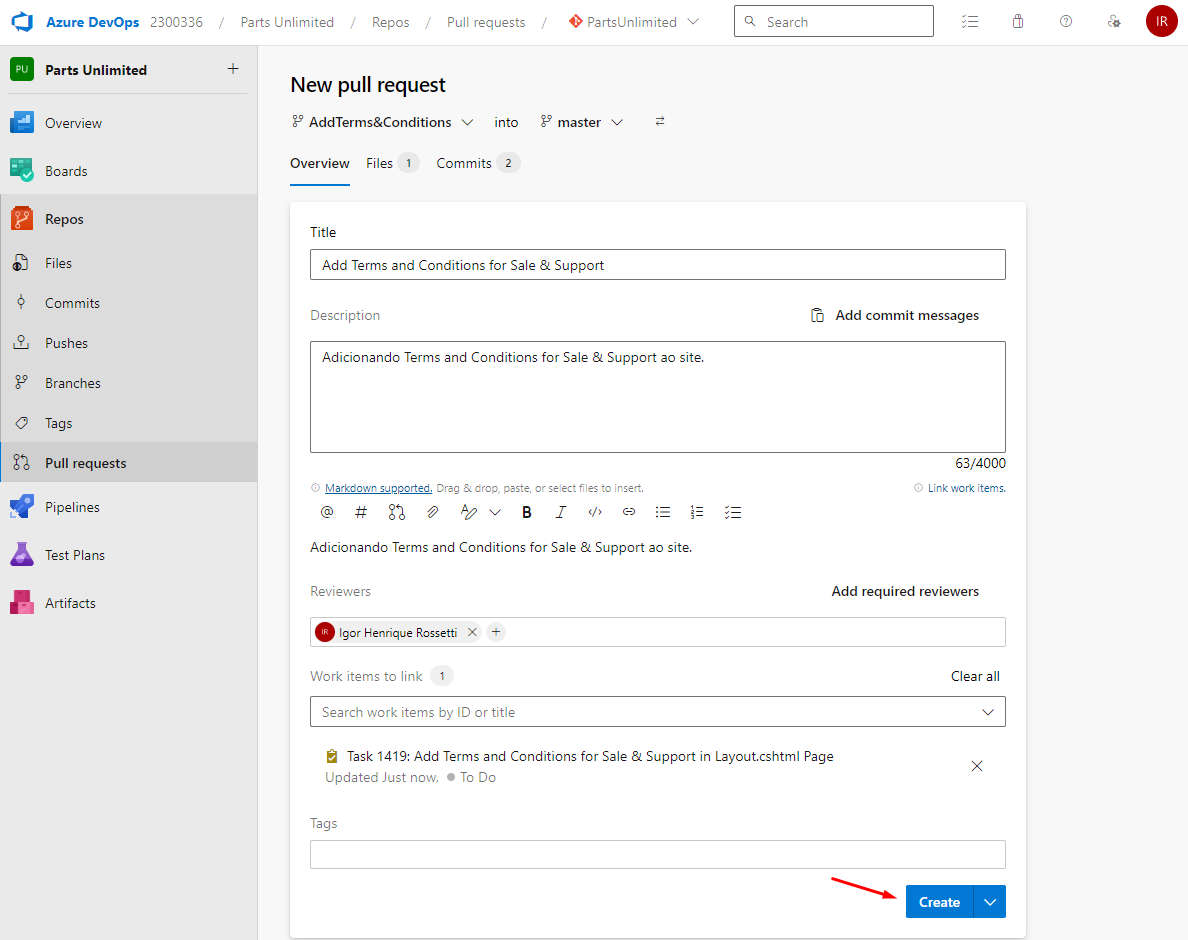Insert a bulleted list
The width and height of the screenshot is (1188, 940).
tap(663, 512)
